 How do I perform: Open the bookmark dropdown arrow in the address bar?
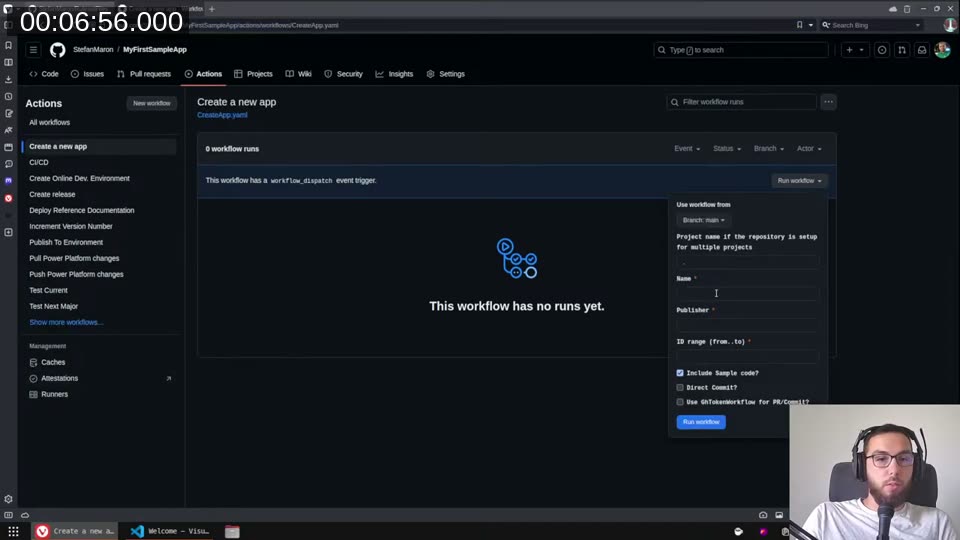tap(811, 25)
